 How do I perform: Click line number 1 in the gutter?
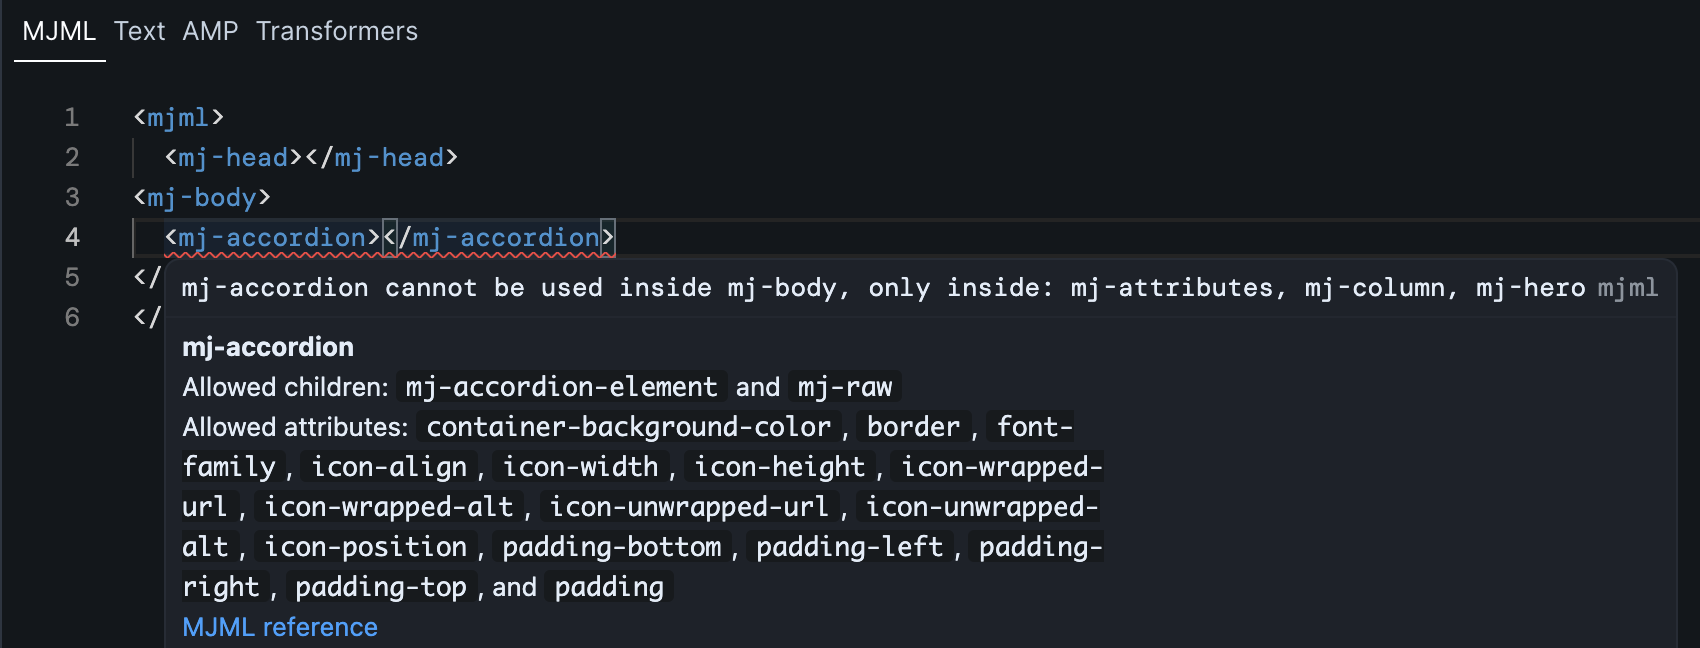click(x=72, y=117)
